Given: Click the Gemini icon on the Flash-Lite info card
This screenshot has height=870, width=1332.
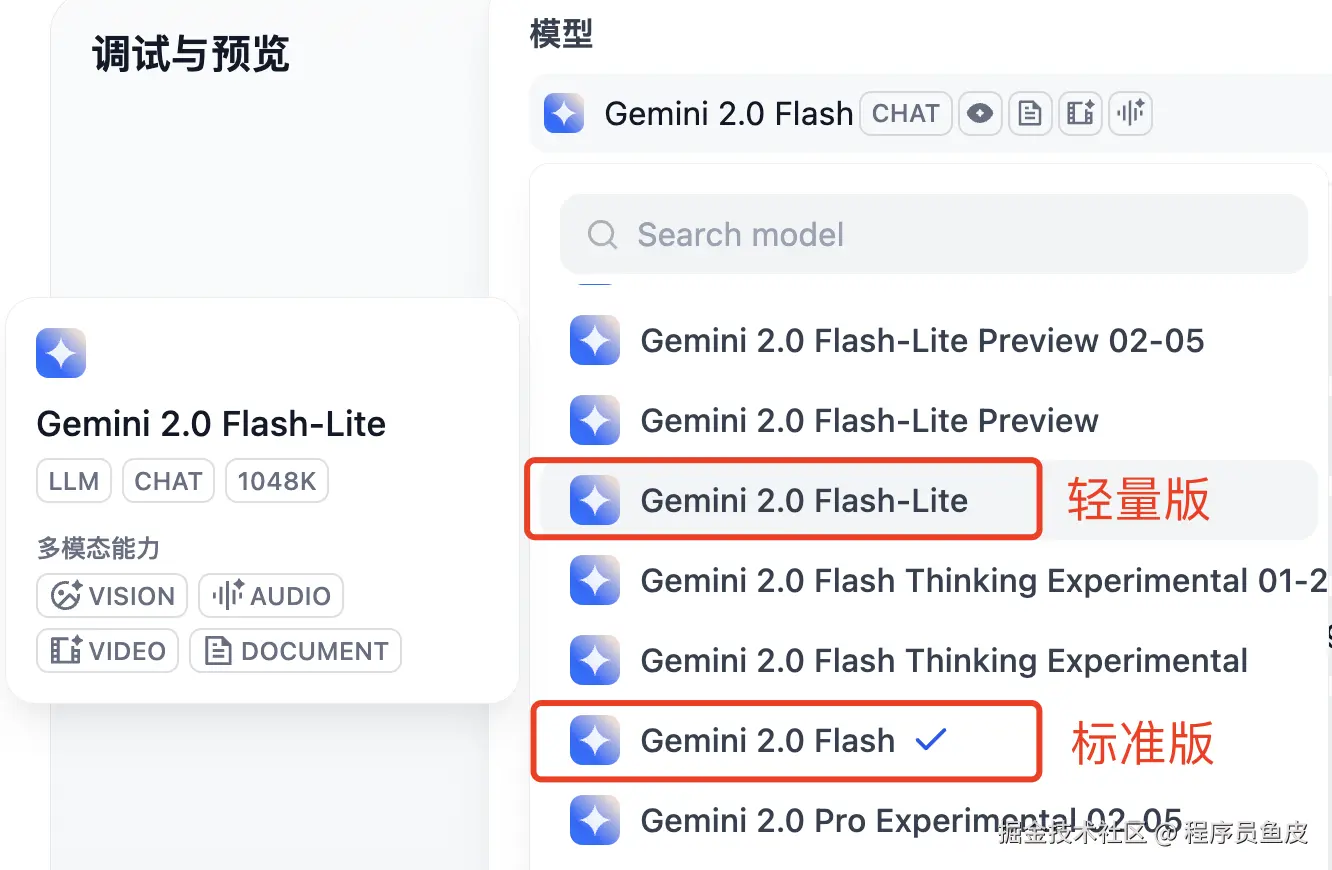Looking at the screenshot, I should point(61,353).
